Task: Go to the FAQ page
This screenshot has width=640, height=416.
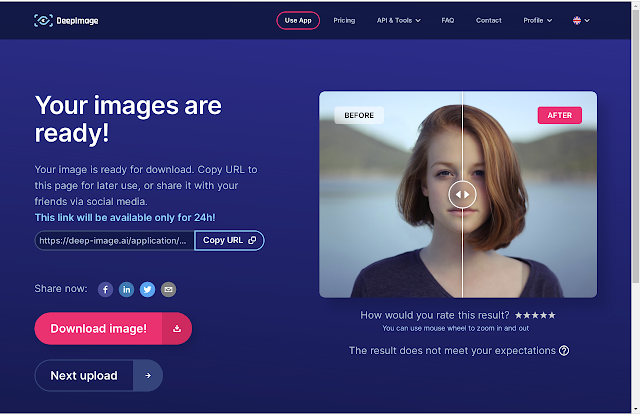Action: pos(448,20)
